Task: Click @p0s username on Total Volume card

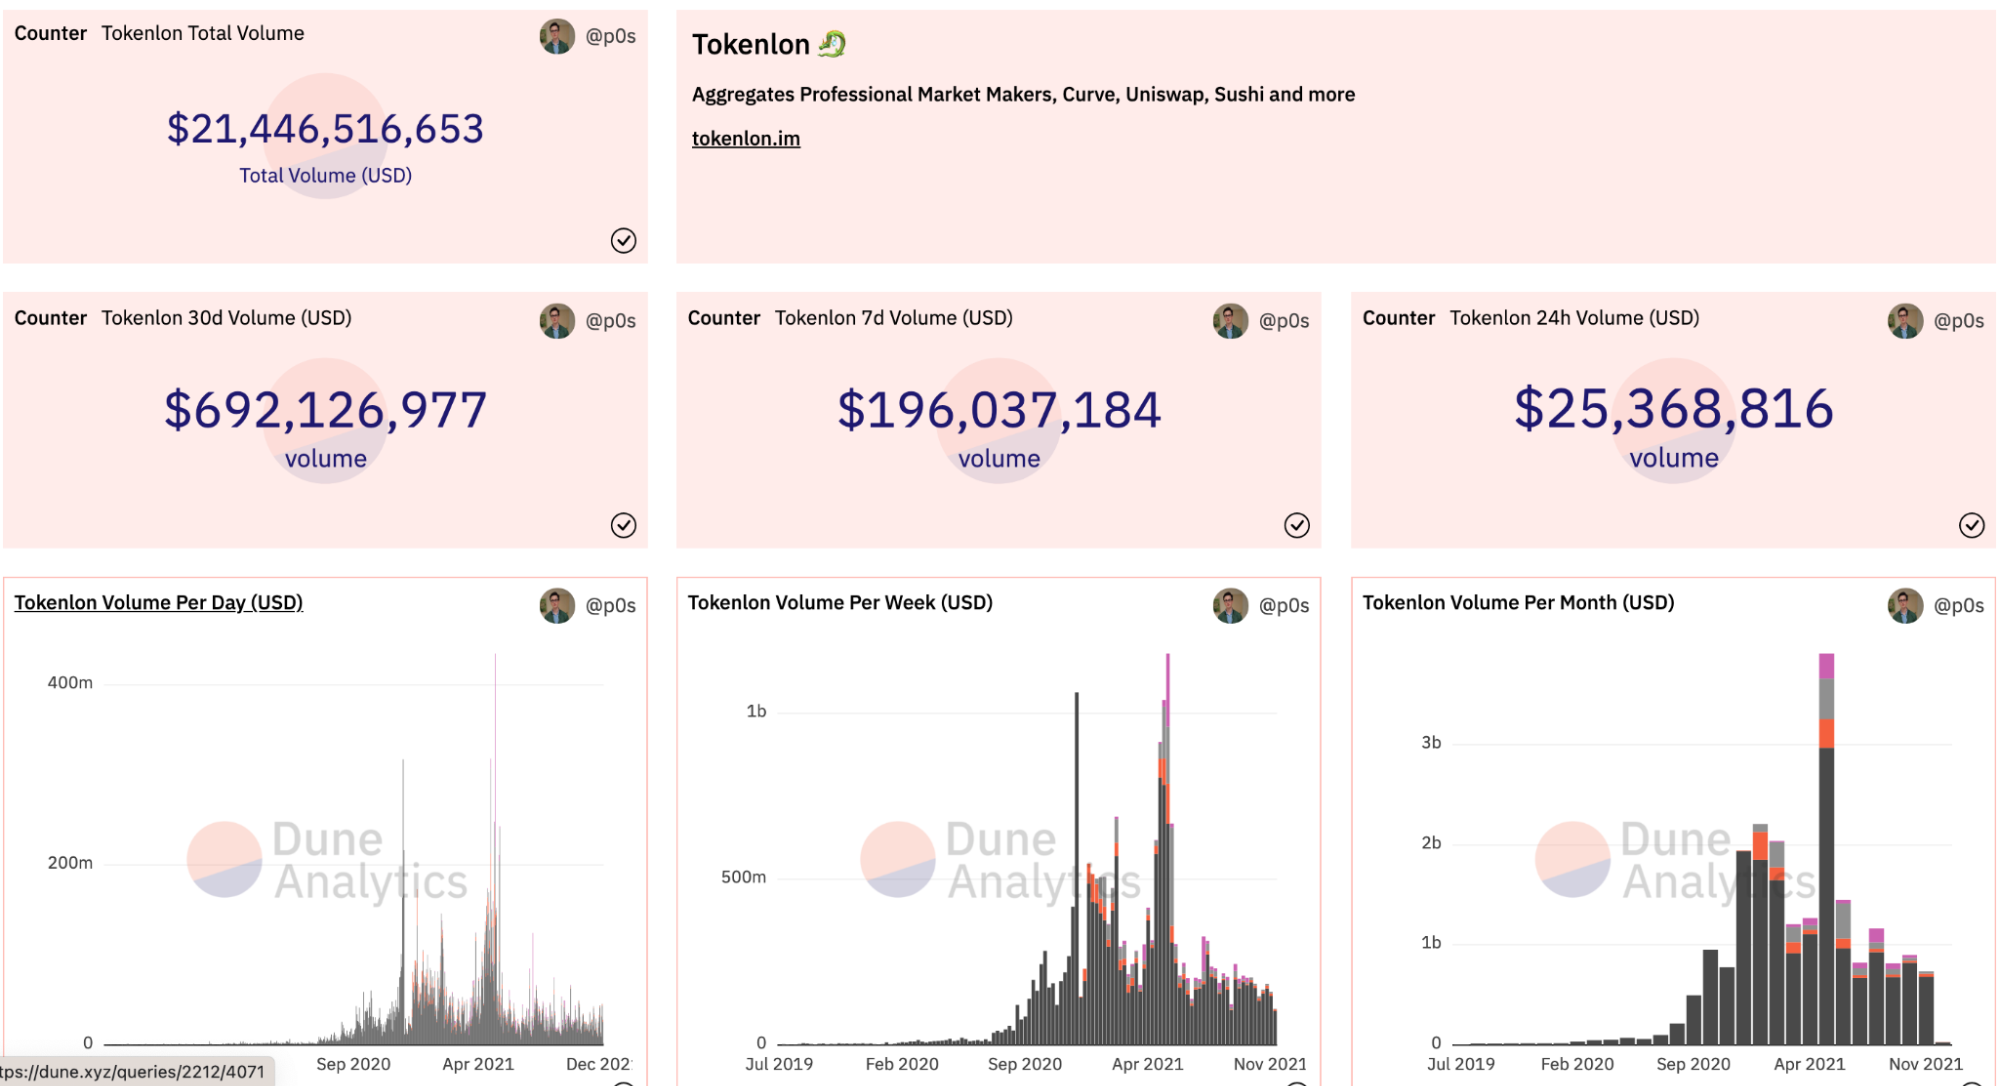Action: [611, 36]
